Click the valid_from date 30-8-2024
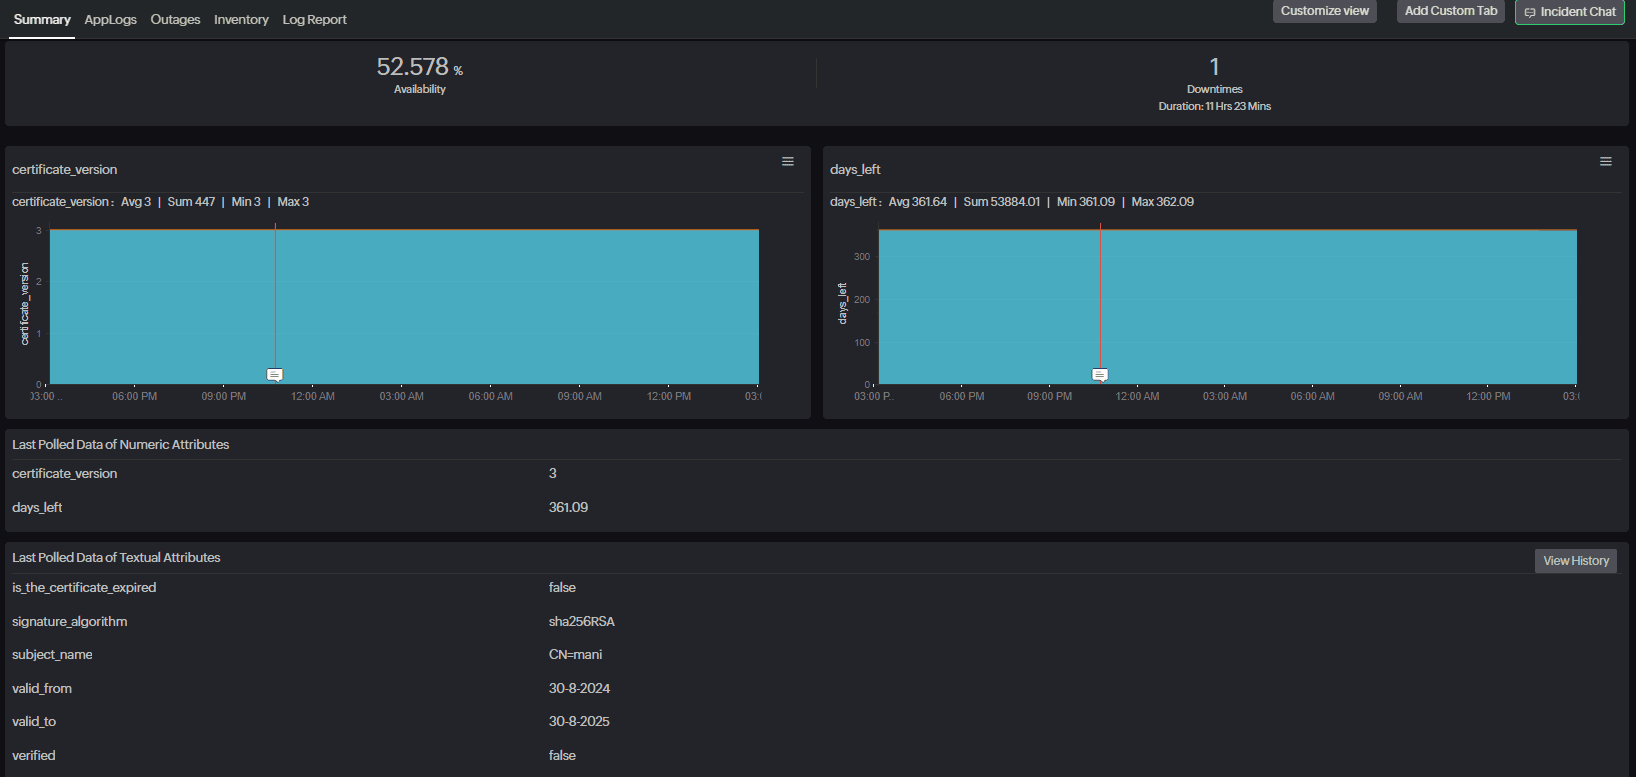 coord(579,689)
